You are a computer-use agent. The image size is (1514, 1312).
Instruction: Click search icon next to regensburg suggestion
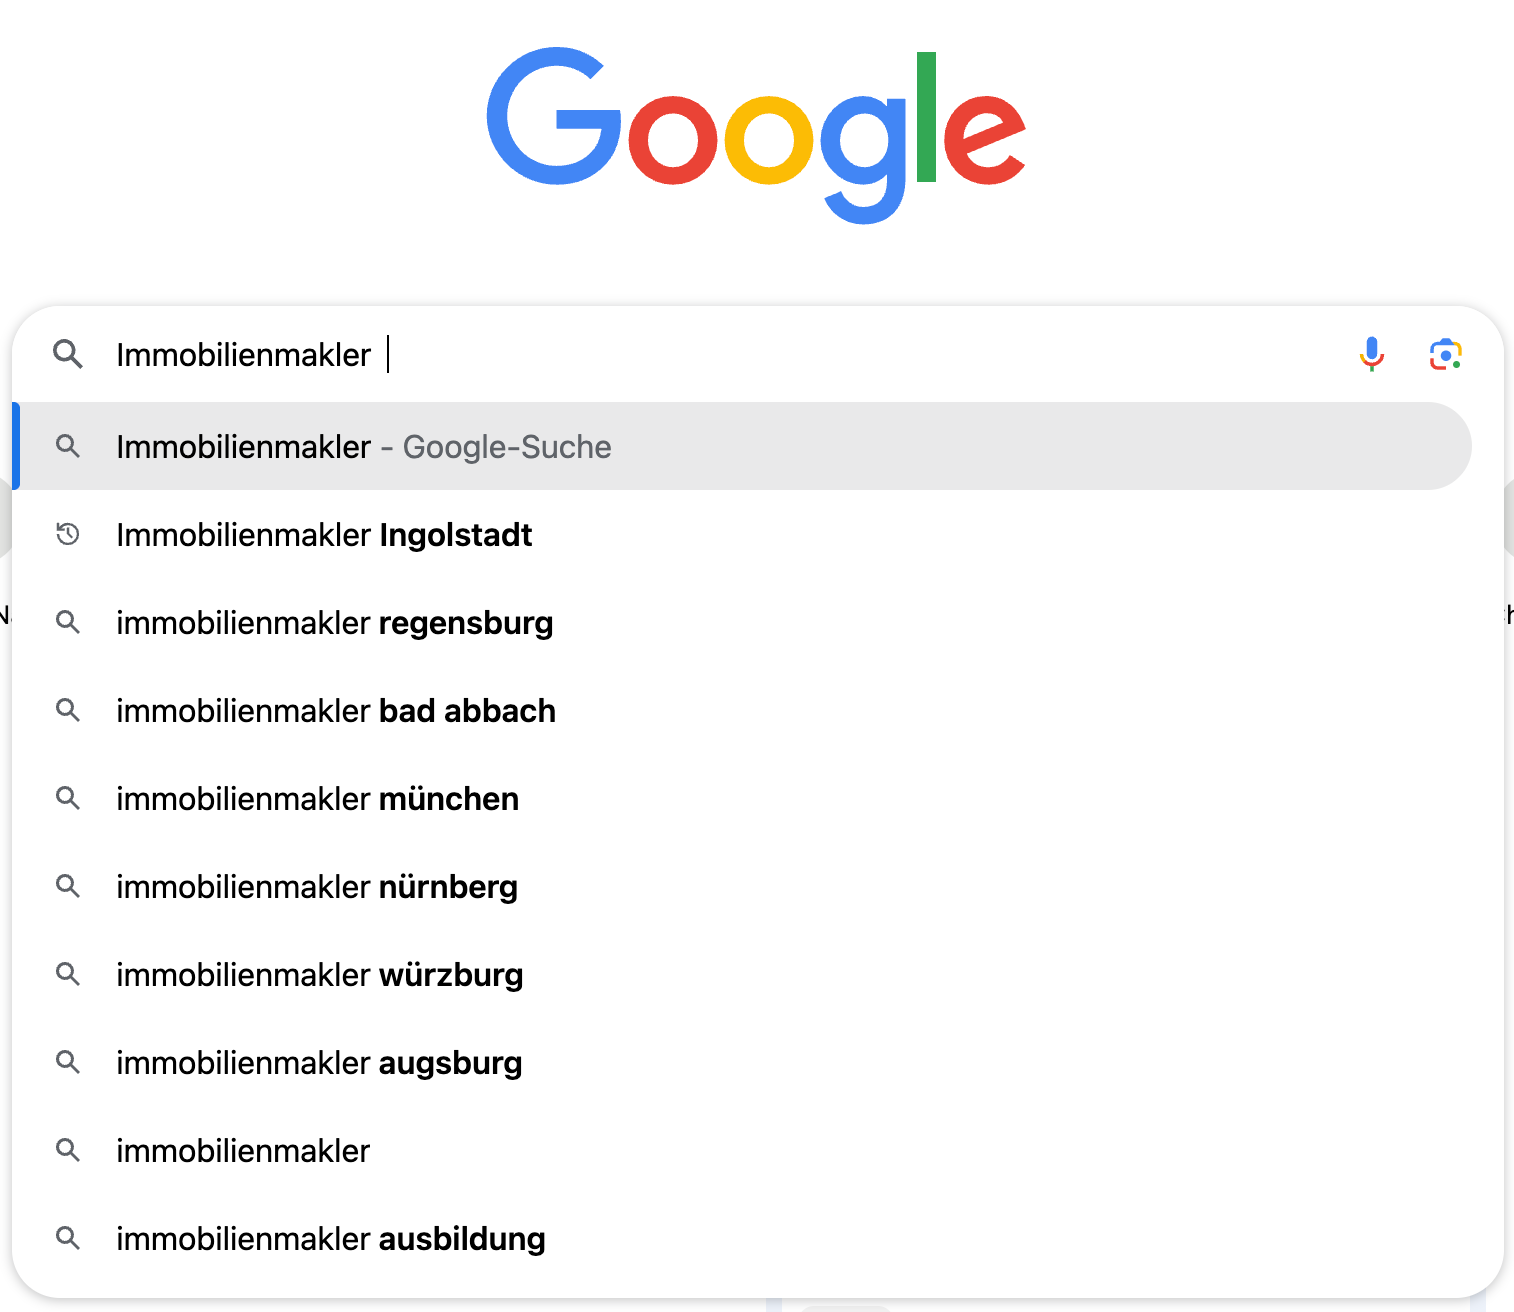point(68,622)
